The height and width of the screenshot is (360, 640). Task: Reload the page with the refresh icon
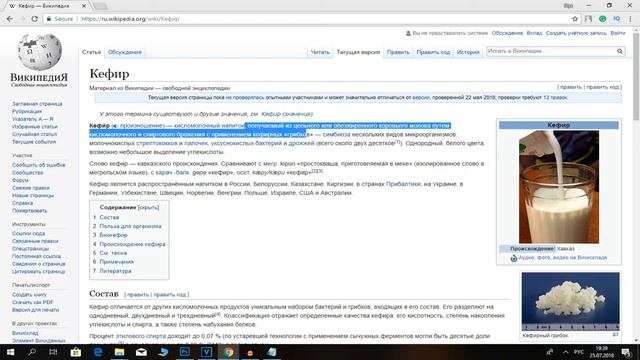tap(35, 19)
